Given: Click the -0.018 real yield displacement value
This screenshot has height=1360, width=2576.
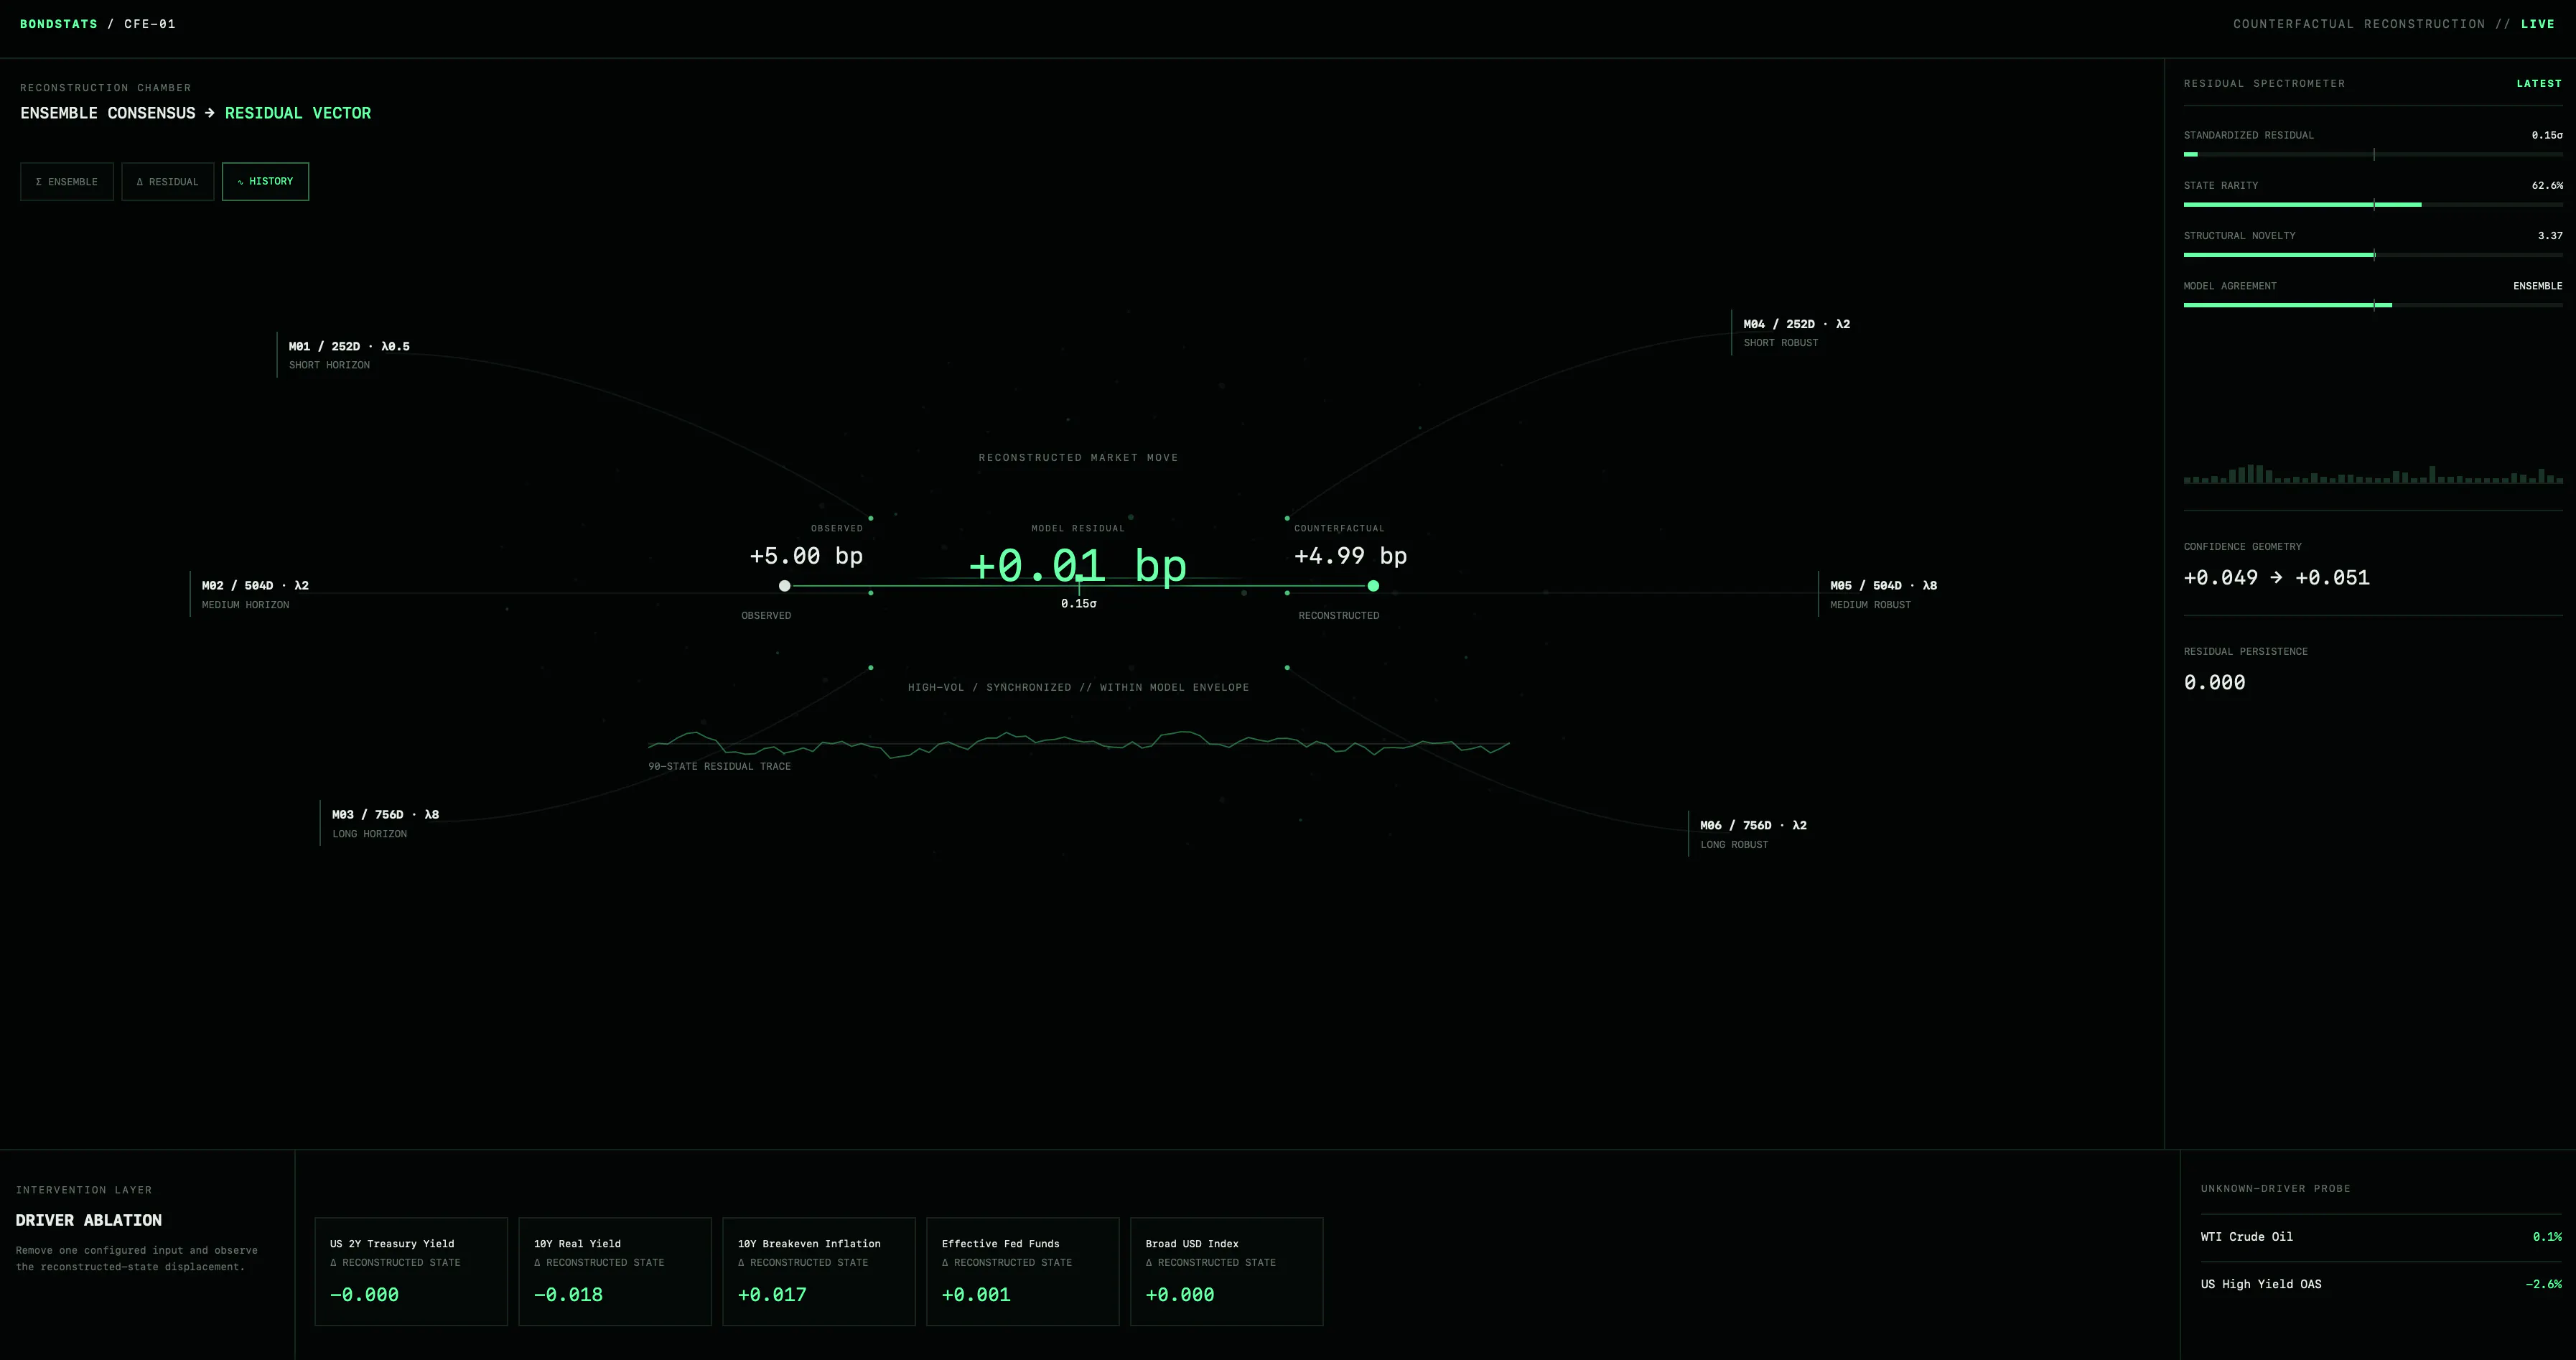Looking at the screenshot, I should click(568, 1295).
